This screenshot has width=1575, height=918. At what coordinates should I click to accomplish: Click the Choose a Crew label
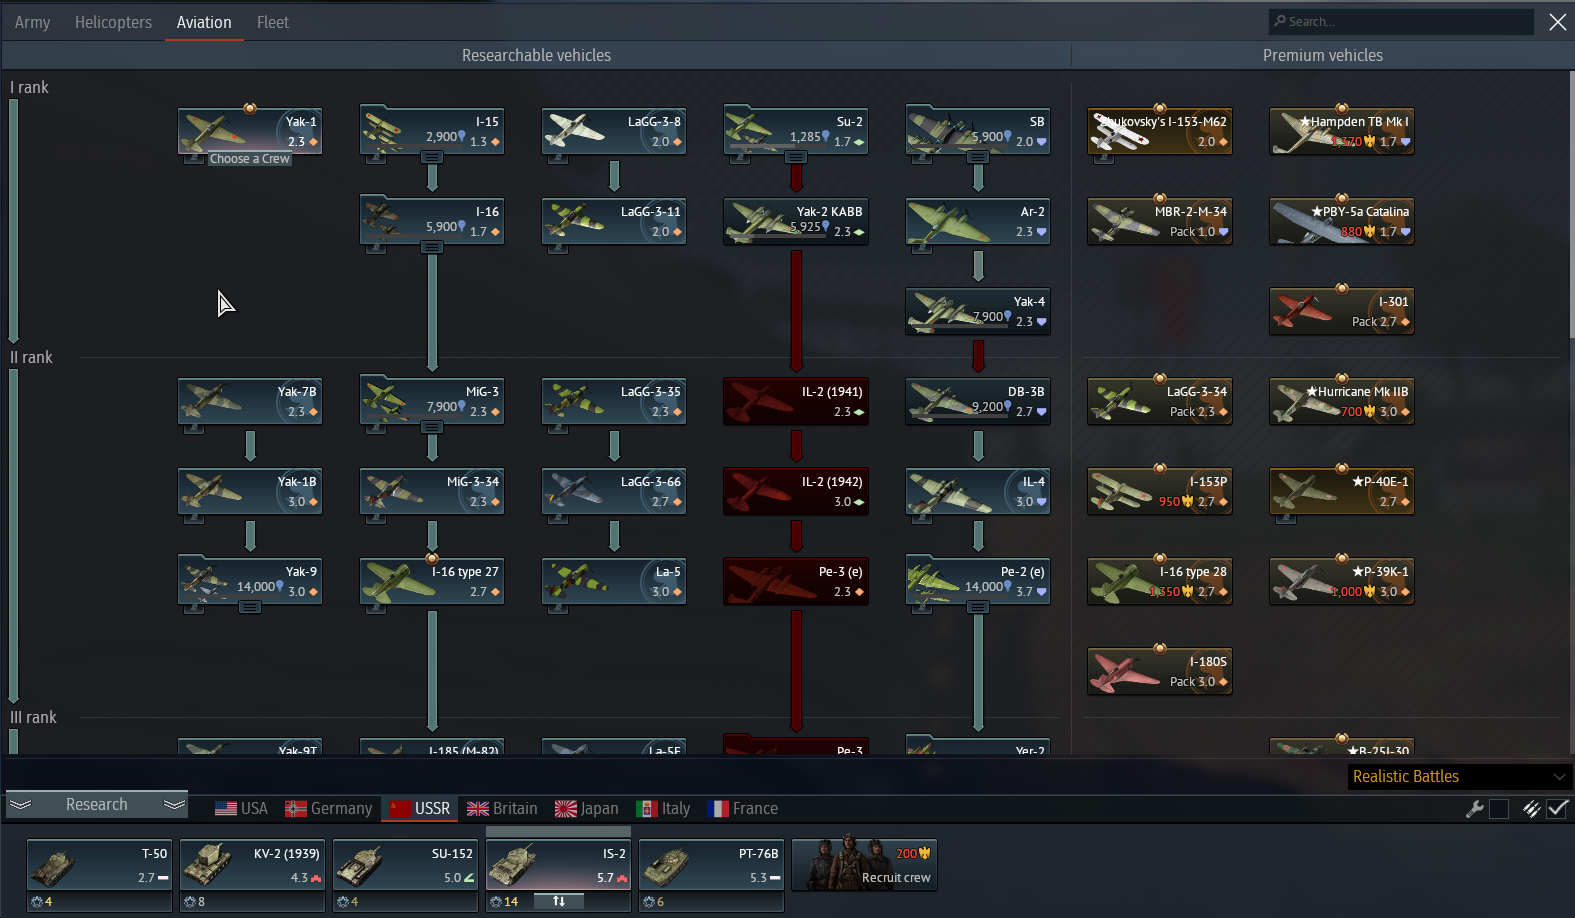tap(250, 159)
